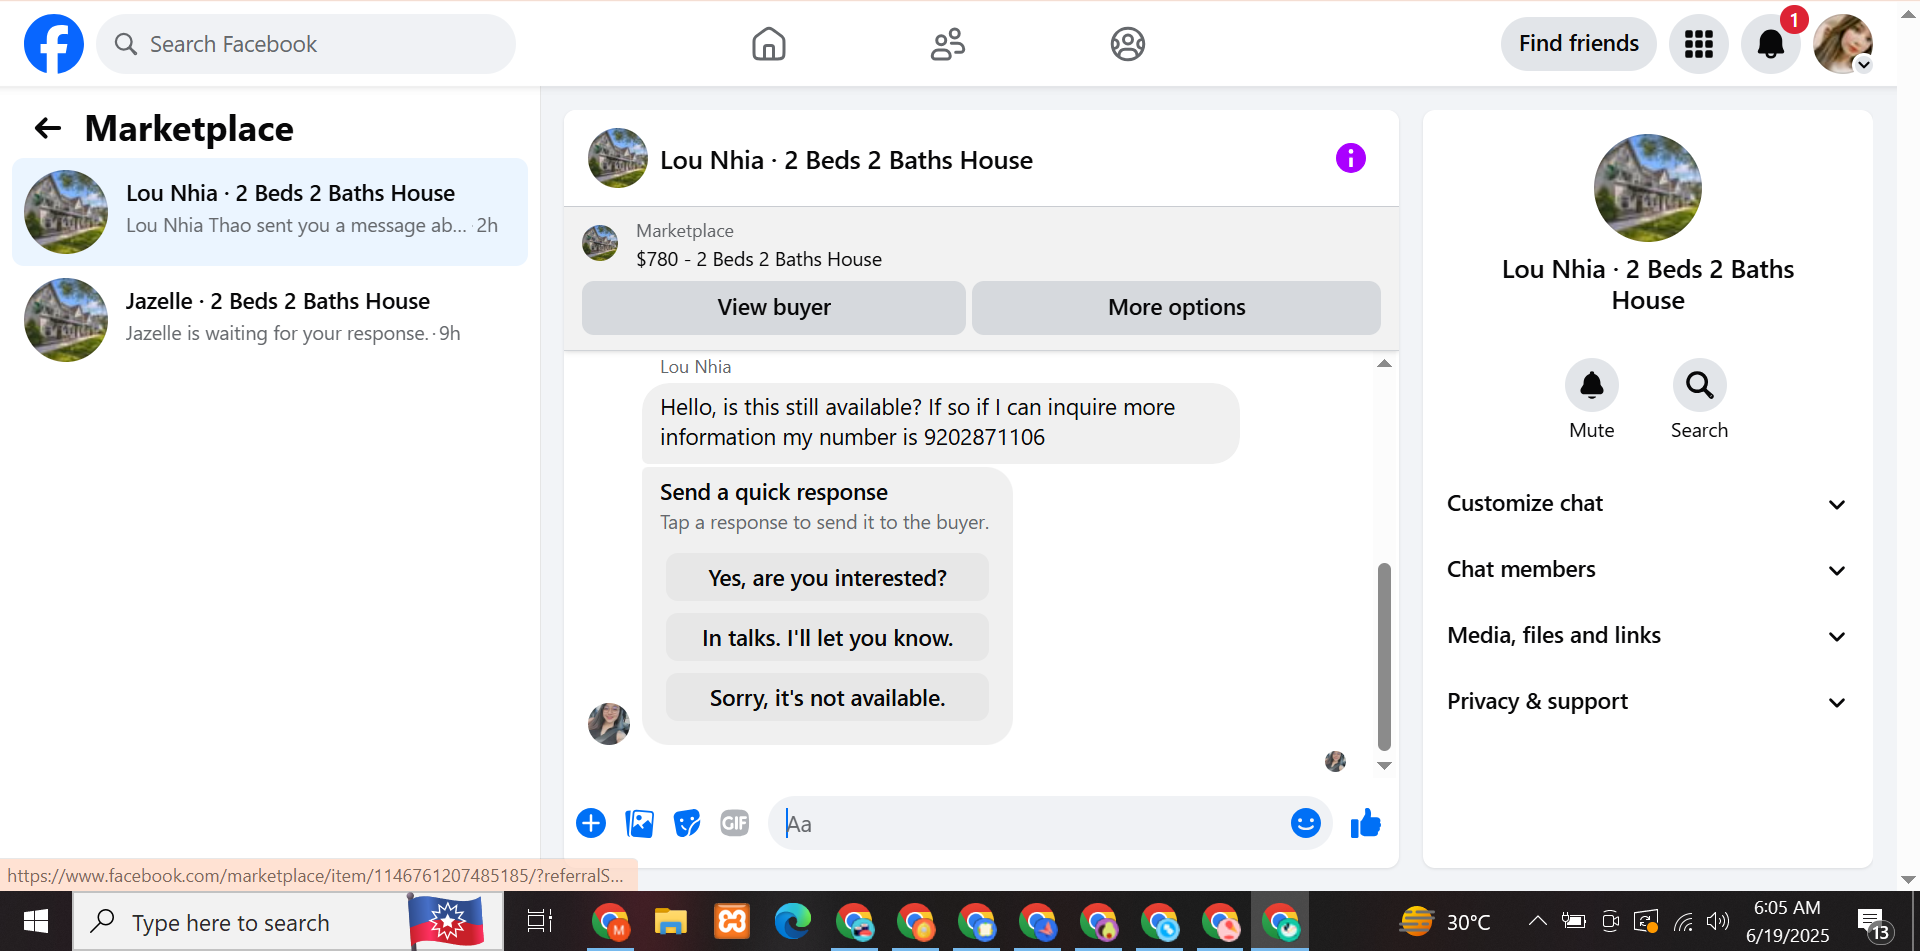Expand Media, files and links section

point(1647,635)
